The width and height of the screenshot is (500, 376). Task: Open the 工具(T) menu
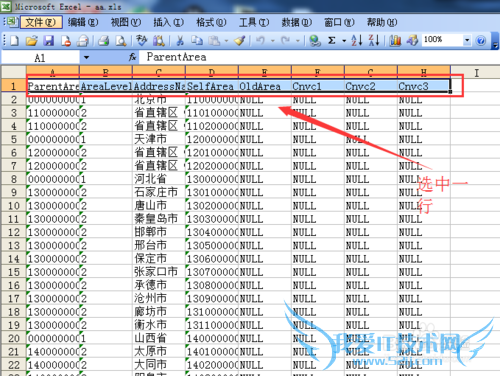point(254,22)
